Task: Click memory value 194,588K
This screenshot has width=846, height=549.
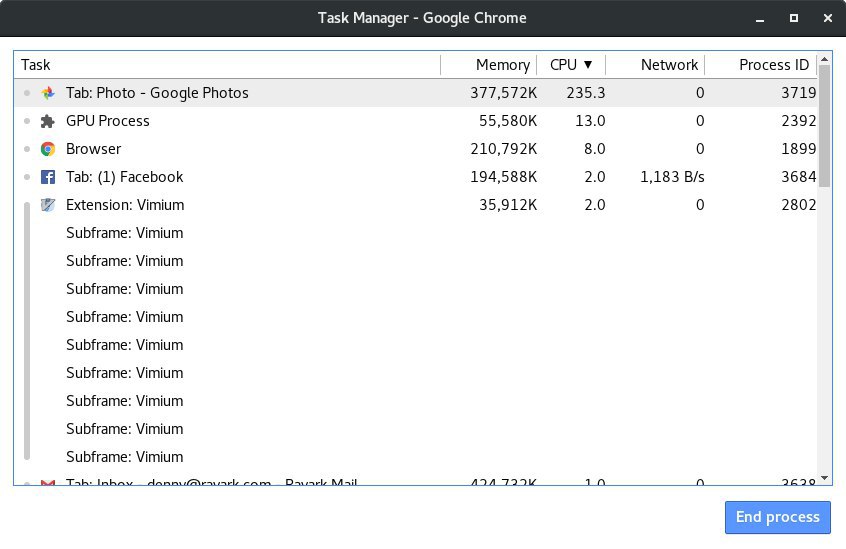Action: point(503,177)
